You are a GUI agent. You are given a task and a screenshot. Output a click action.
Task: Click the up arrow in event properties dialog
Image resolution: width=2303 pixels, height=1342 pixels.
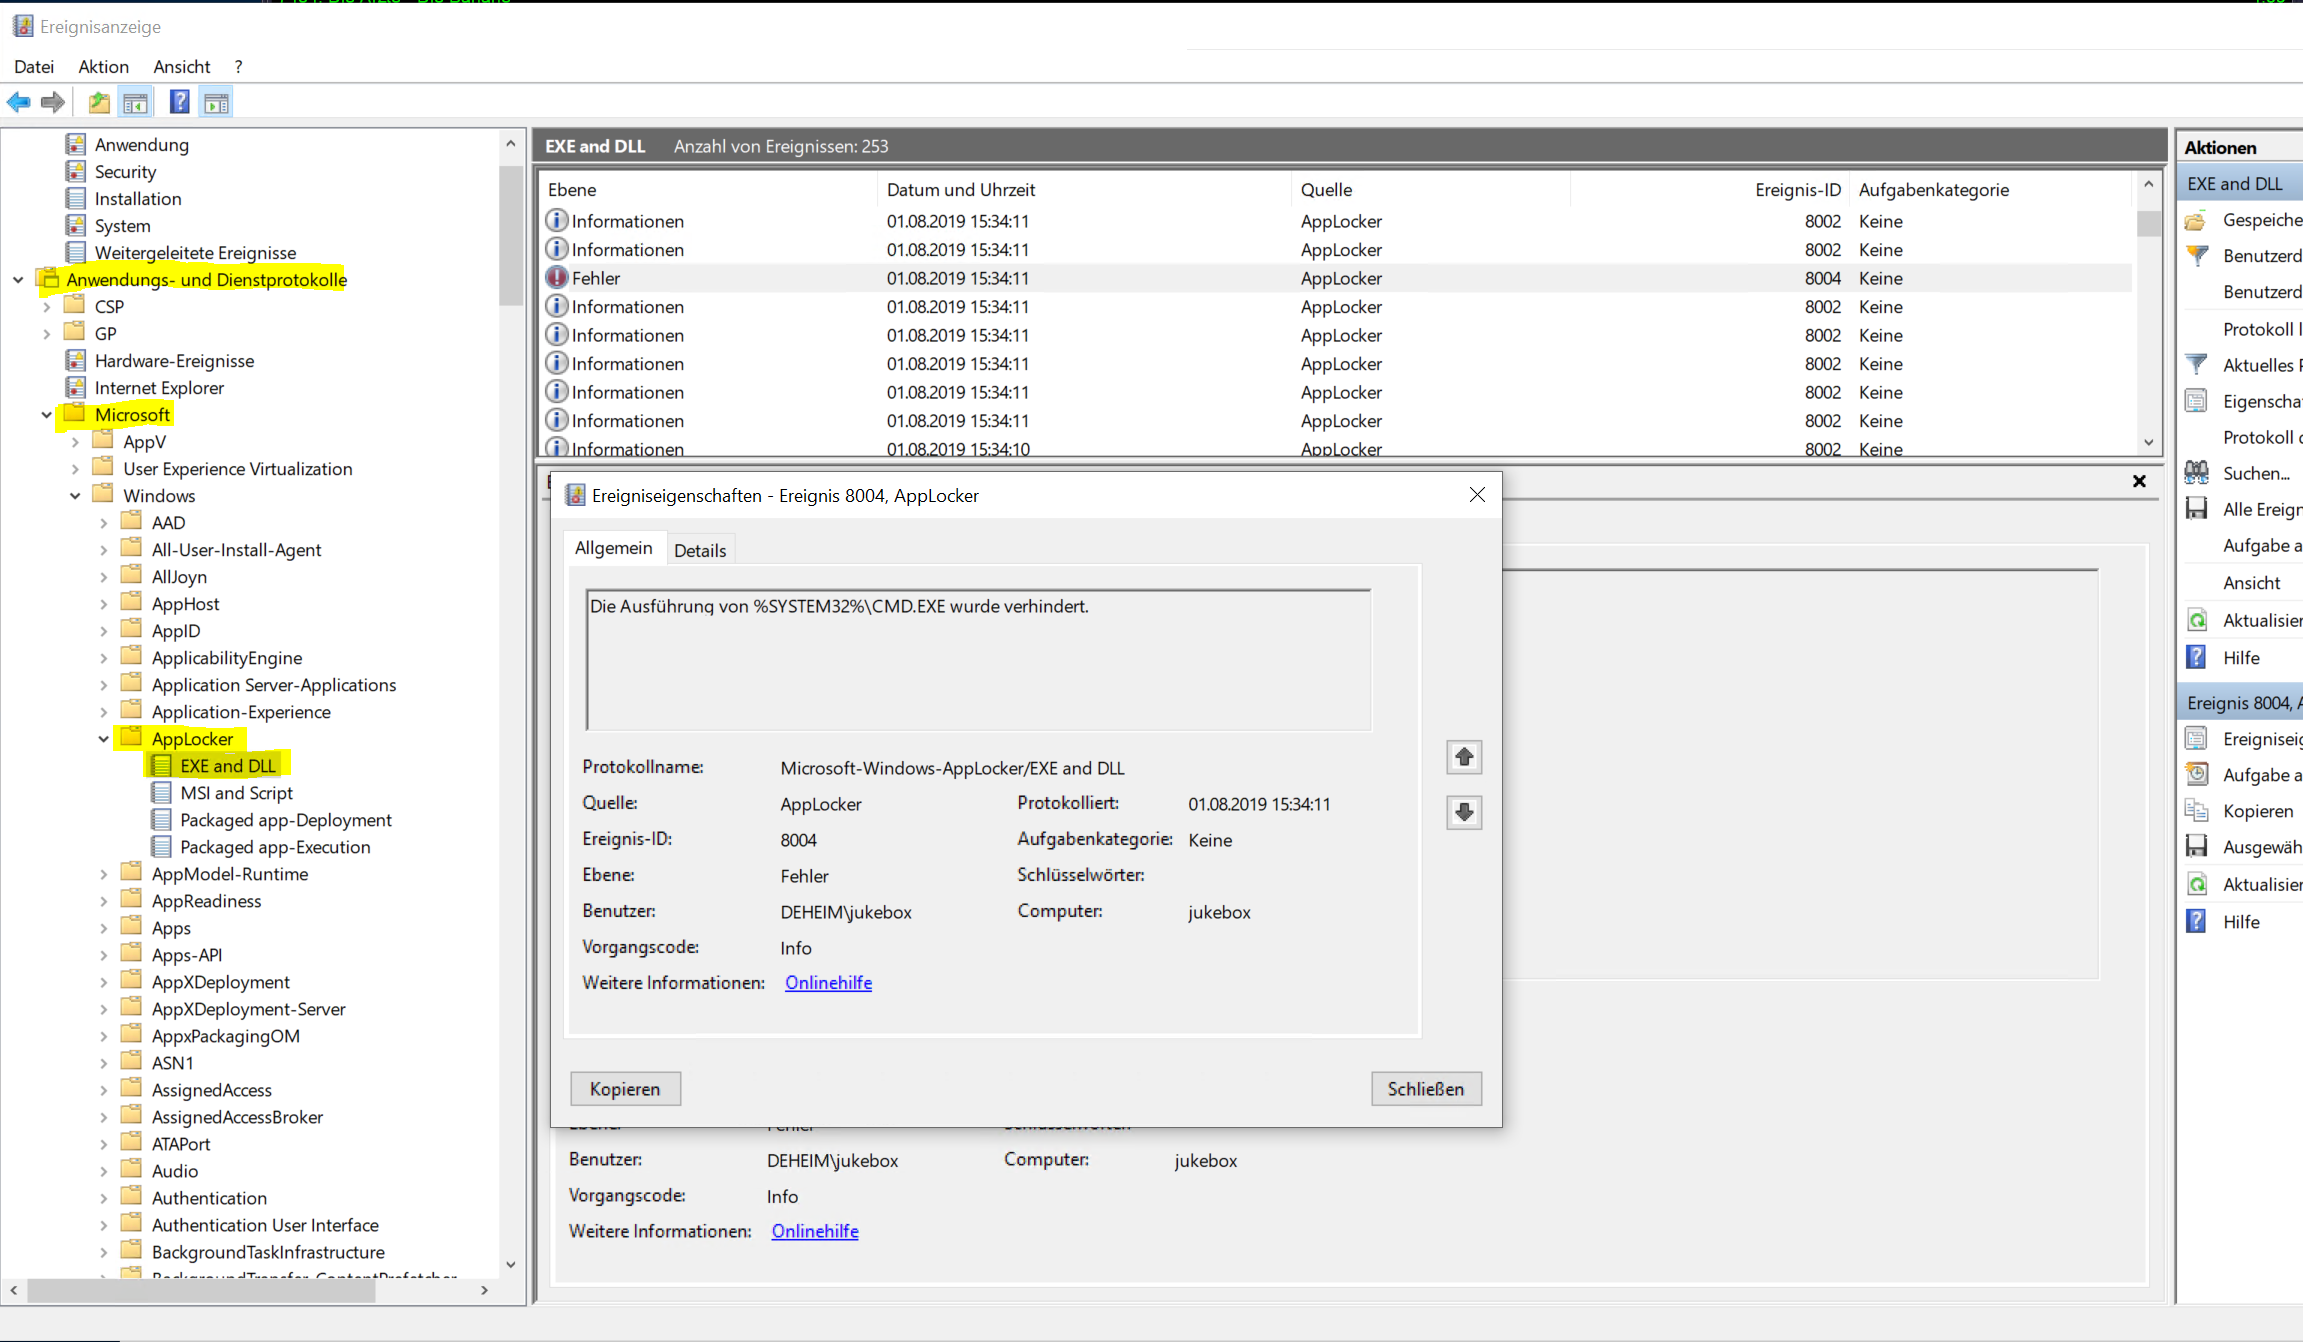pyautogui.click(x=1464, y=757)
